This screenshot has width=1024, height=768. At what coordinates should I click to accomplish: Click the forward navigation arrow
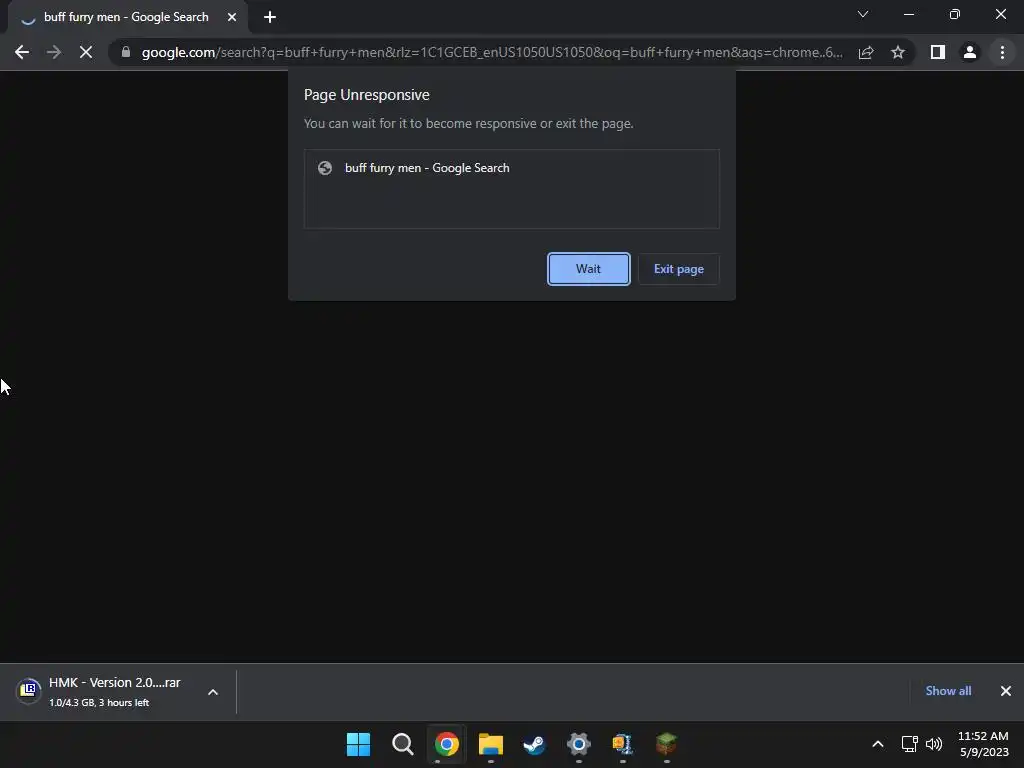pos(54,52)
